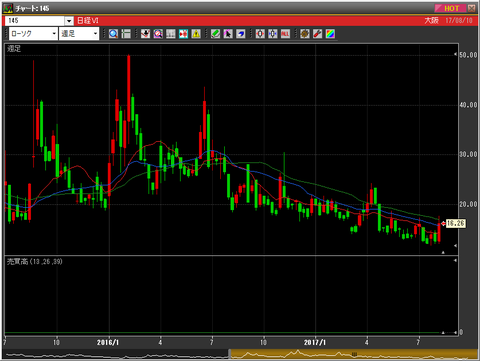This screenshot has height=361, width=480.
Task: Click the cyan icon with red arrows
Action: pyautogui.click(x=183, y=34)
